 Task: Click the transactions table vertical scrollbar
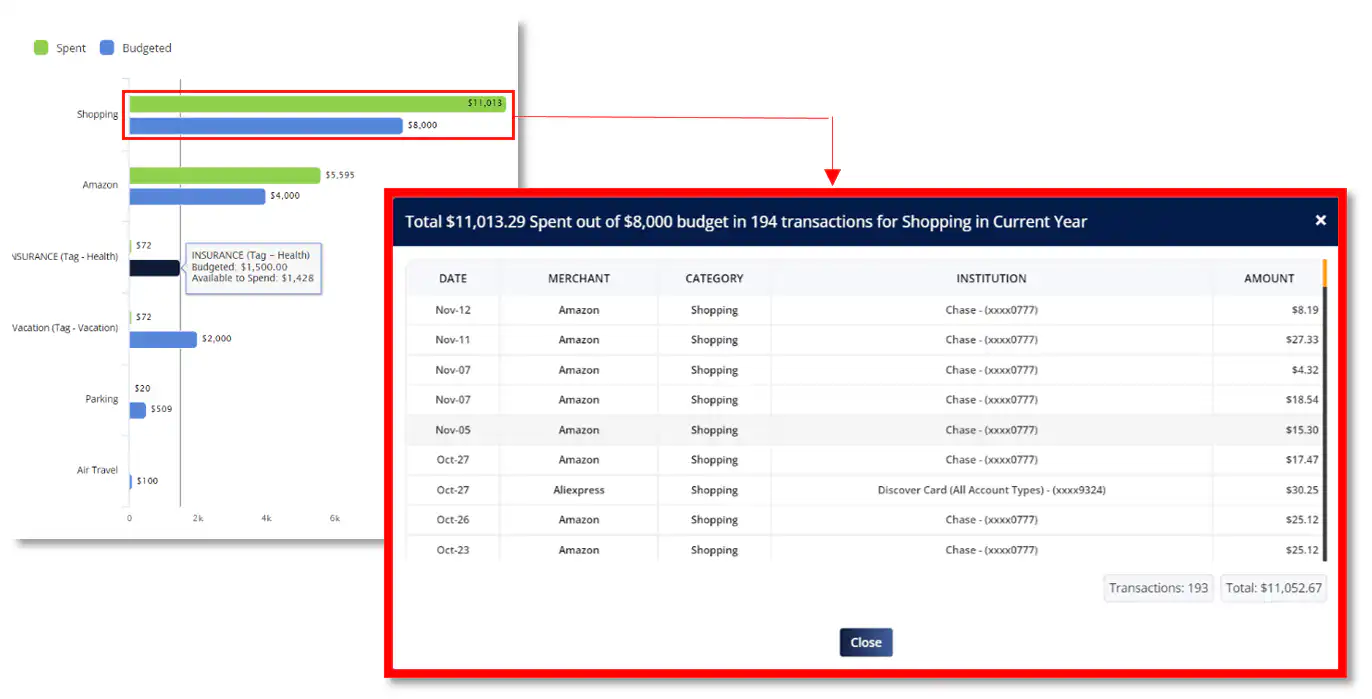1324,420
